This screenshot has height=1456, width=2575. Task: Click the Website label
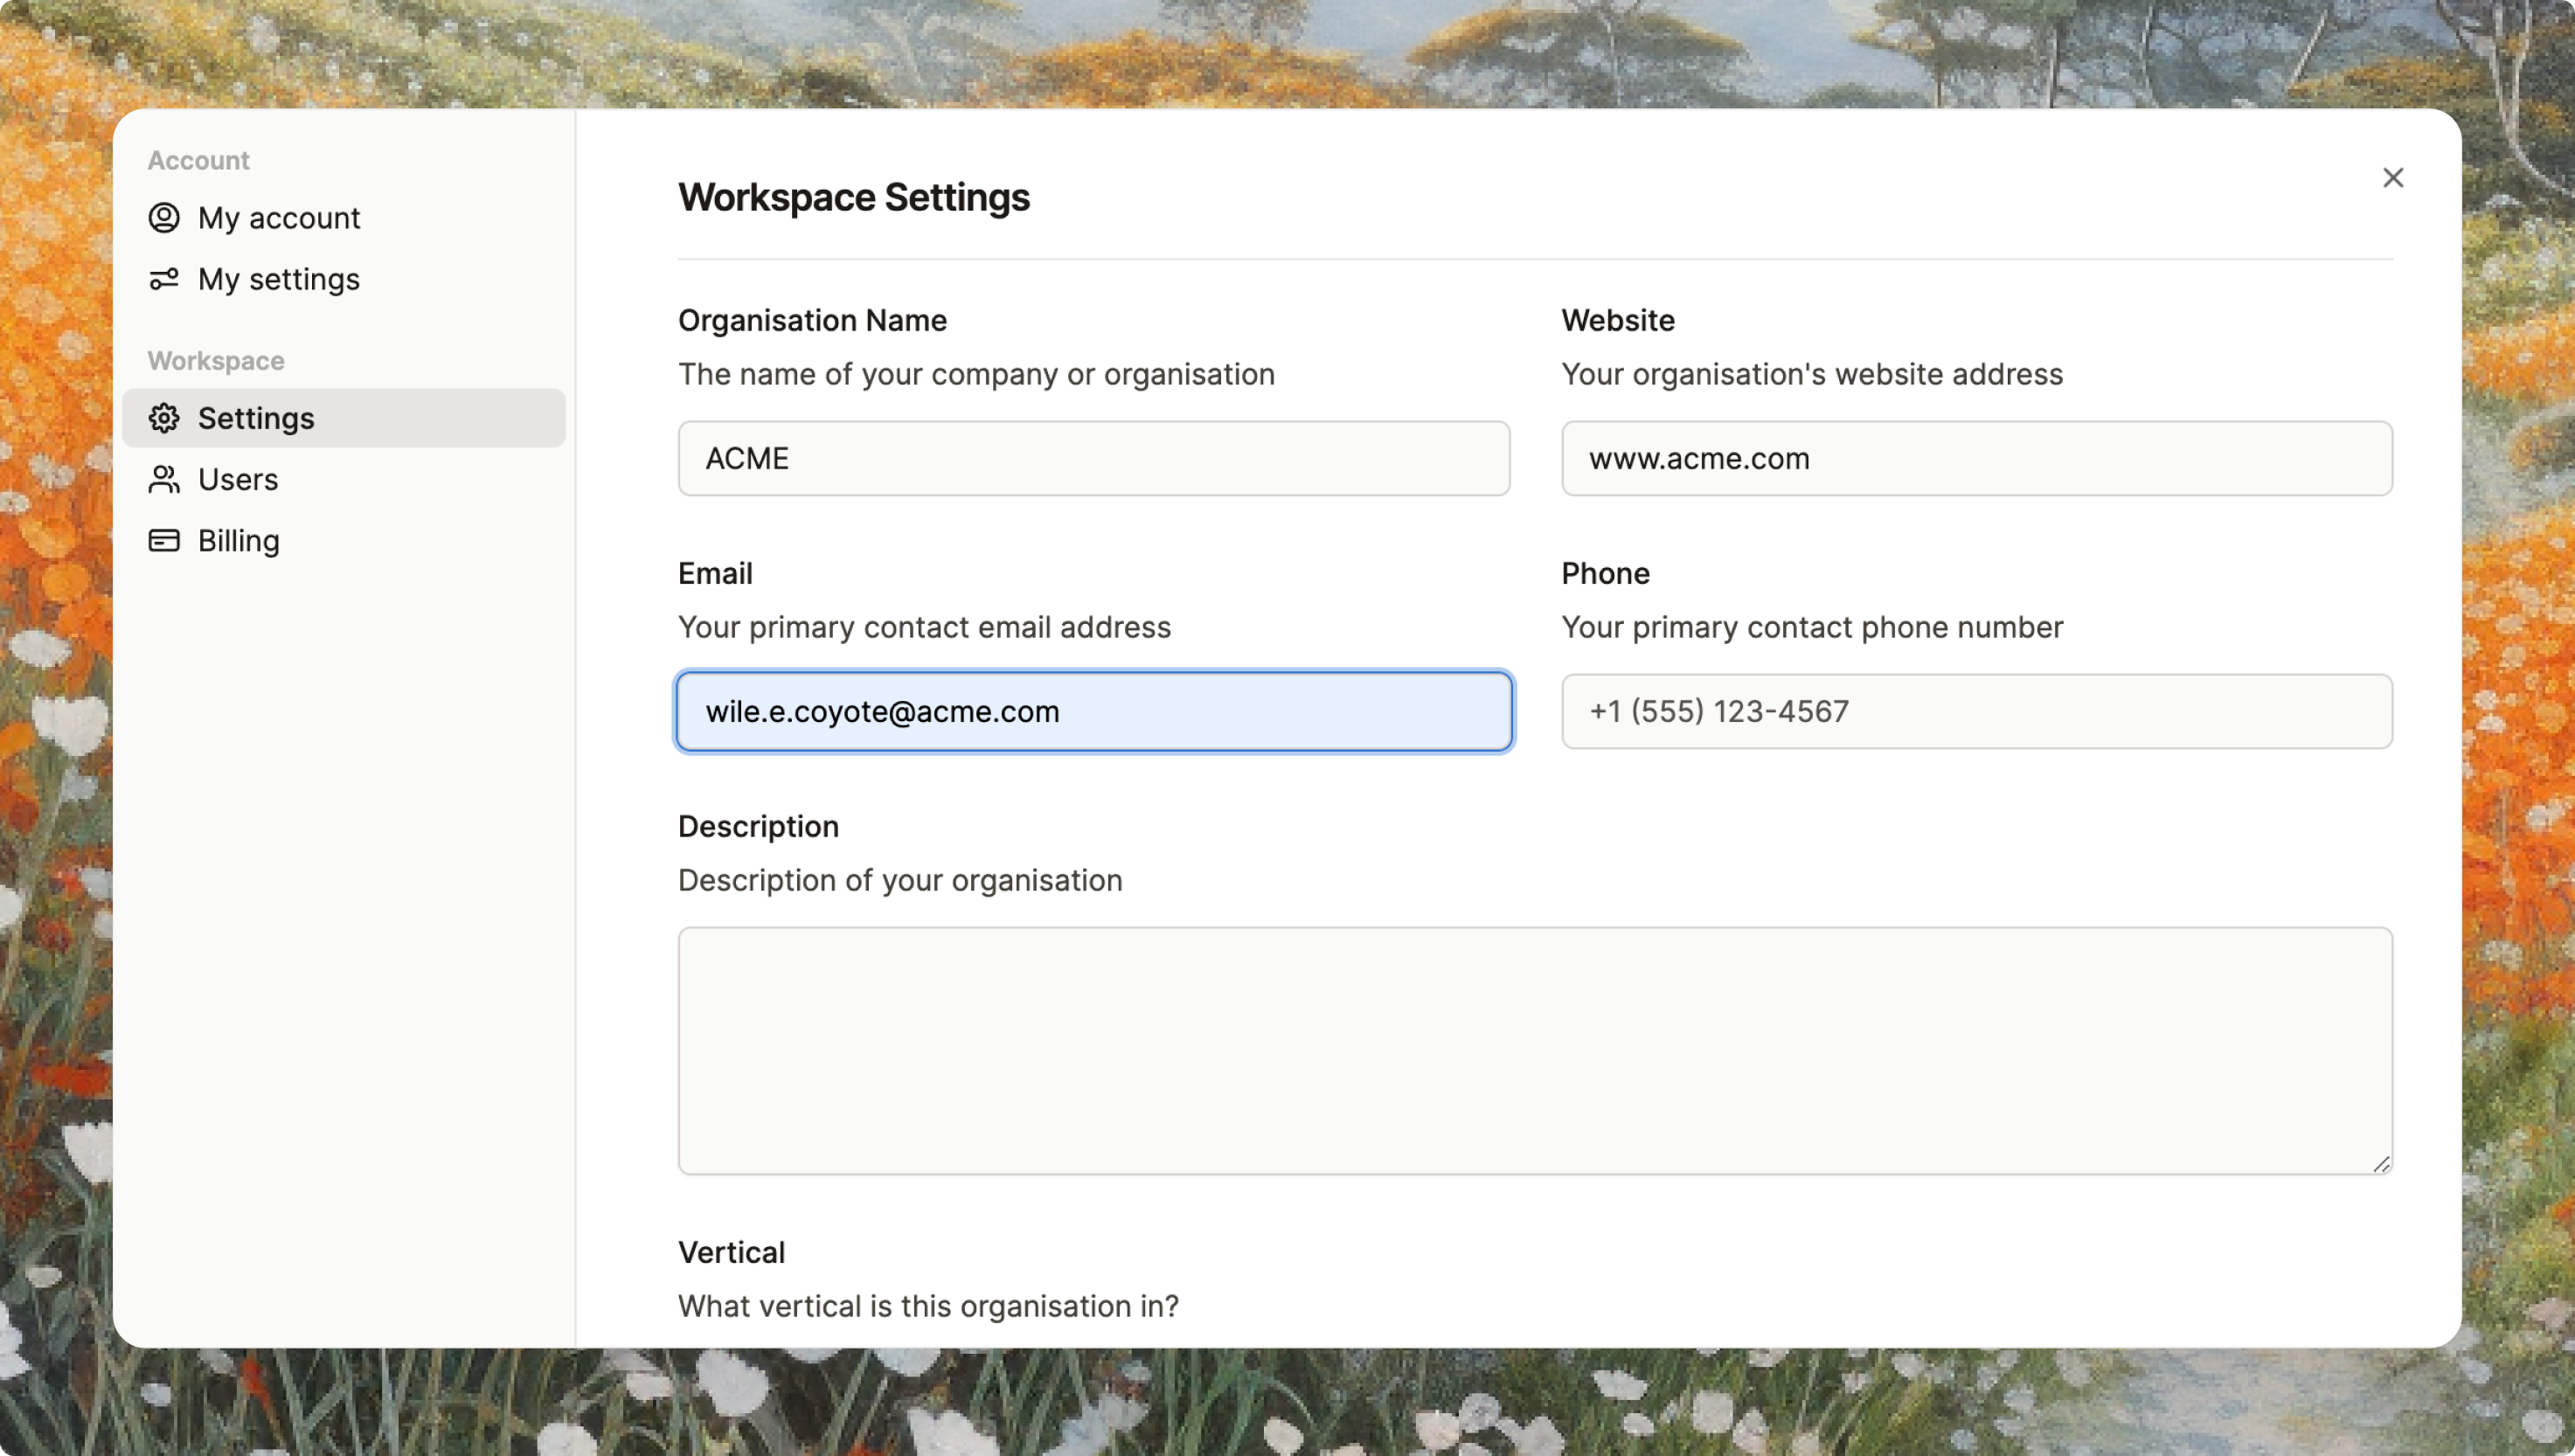pos(1617,320)
